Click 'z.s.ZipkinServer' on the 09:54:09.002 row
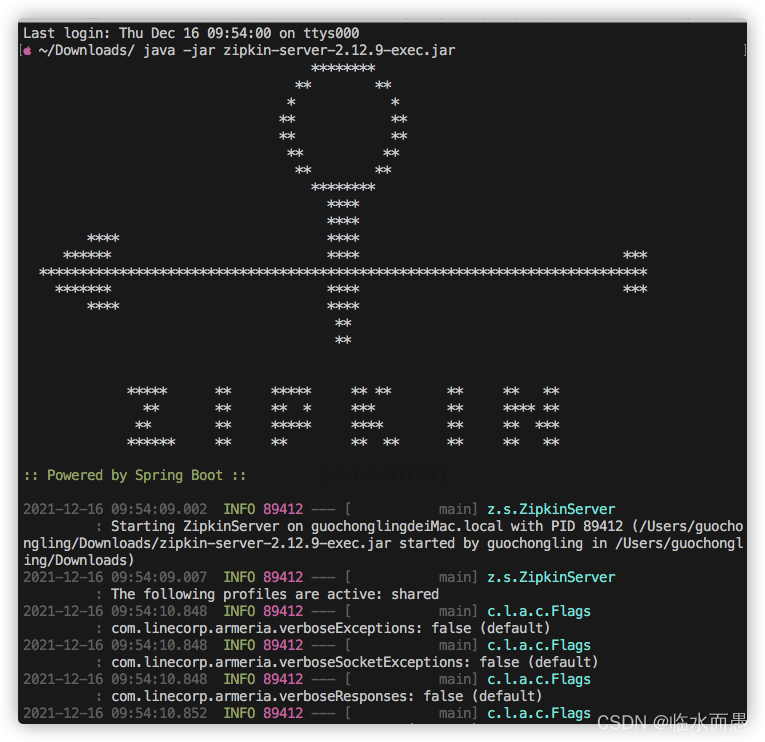 (551, 509)
